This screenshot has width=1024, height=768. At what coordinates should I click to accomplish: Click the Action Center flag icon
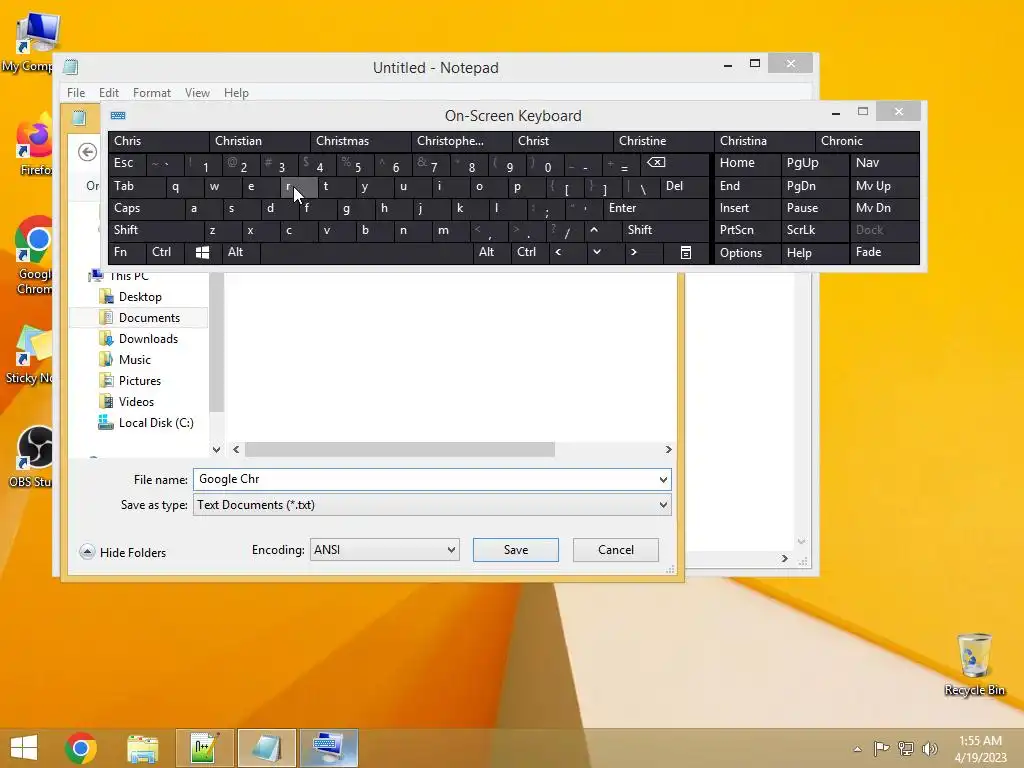[881, 748]
